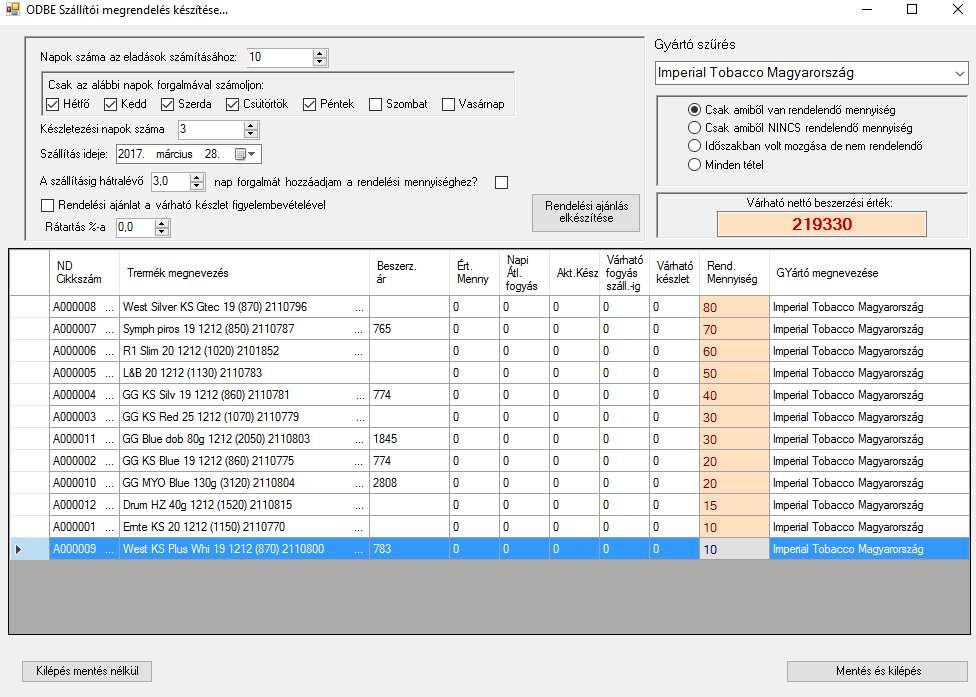
Task: Open the Gyártó szűrés manufacturer dropdown
Action: coord(959,73)
